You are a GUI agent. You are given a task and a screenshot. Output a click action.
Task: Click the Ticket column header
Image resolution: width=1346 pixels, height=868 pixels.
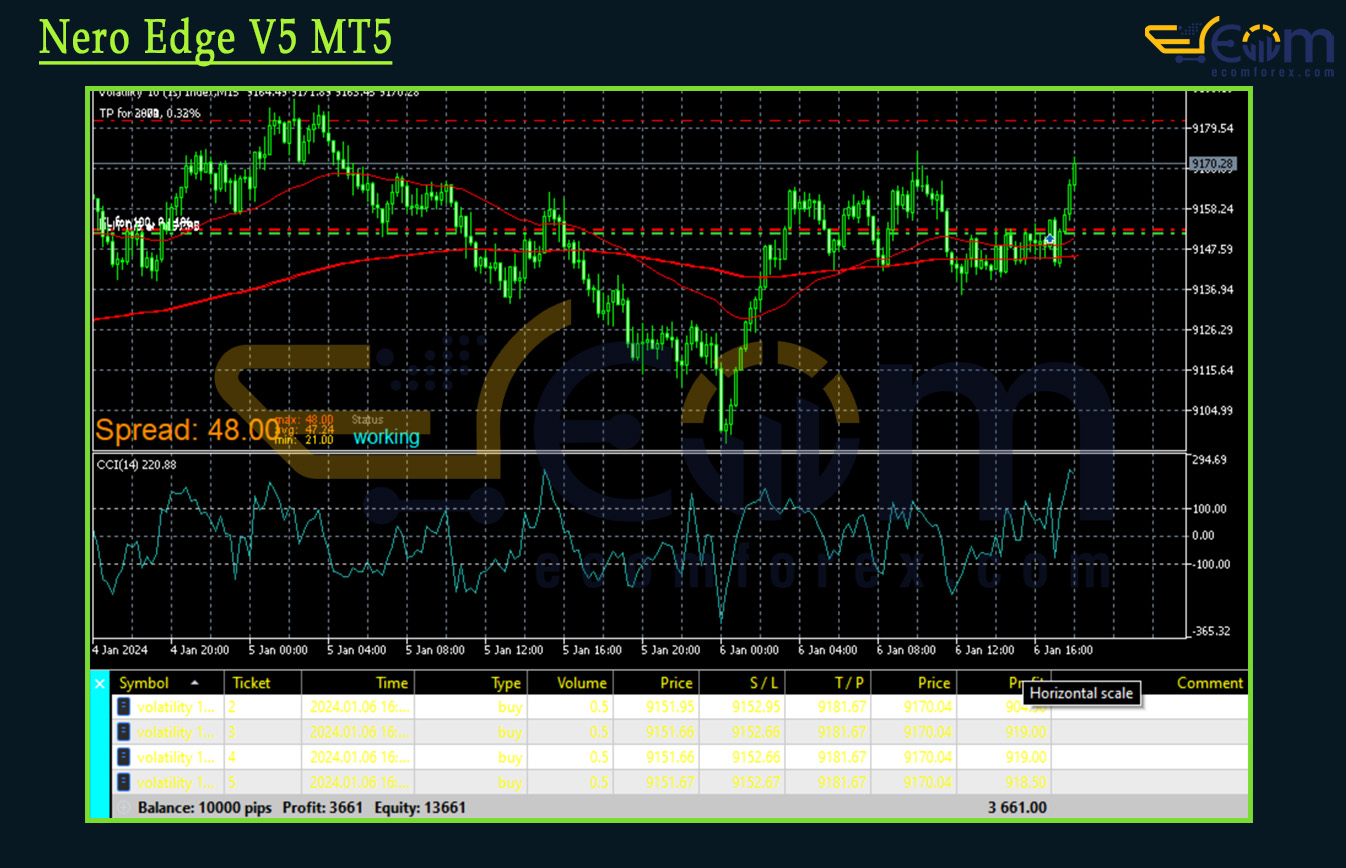click(x=251, y=683)
